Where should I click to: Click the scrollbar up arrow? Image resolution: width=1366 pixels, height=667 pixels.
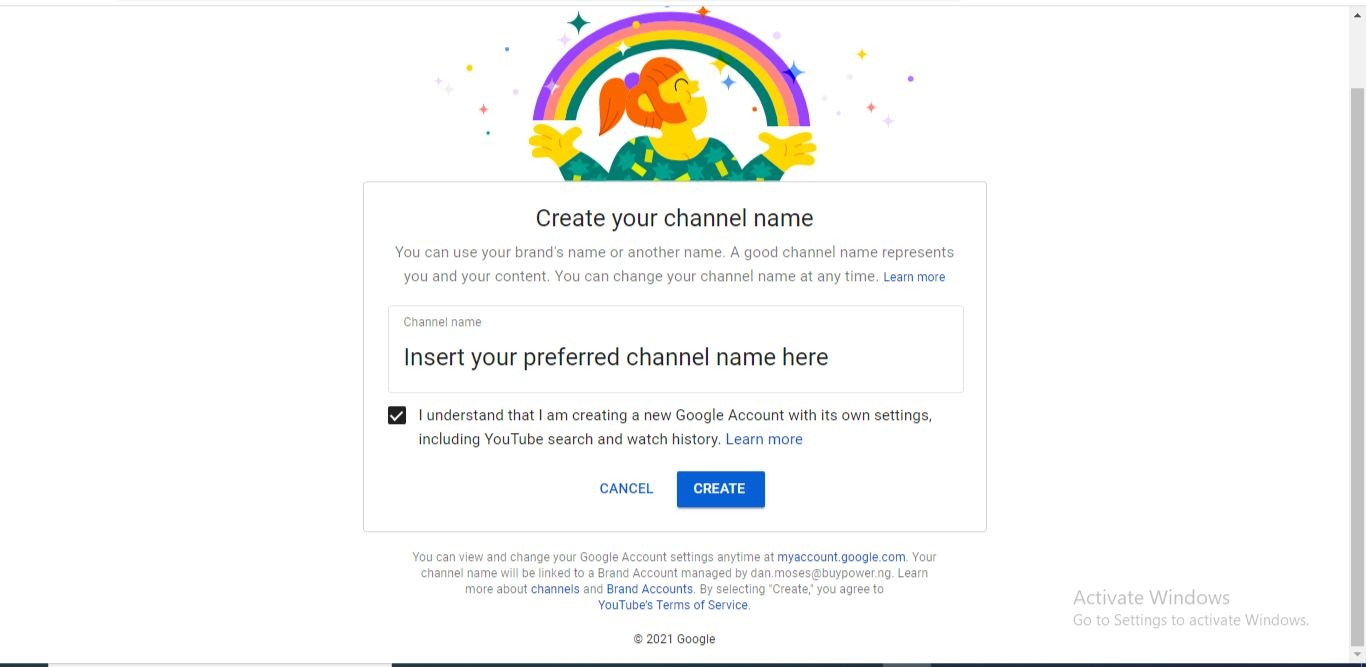[x=1357, y=14]
